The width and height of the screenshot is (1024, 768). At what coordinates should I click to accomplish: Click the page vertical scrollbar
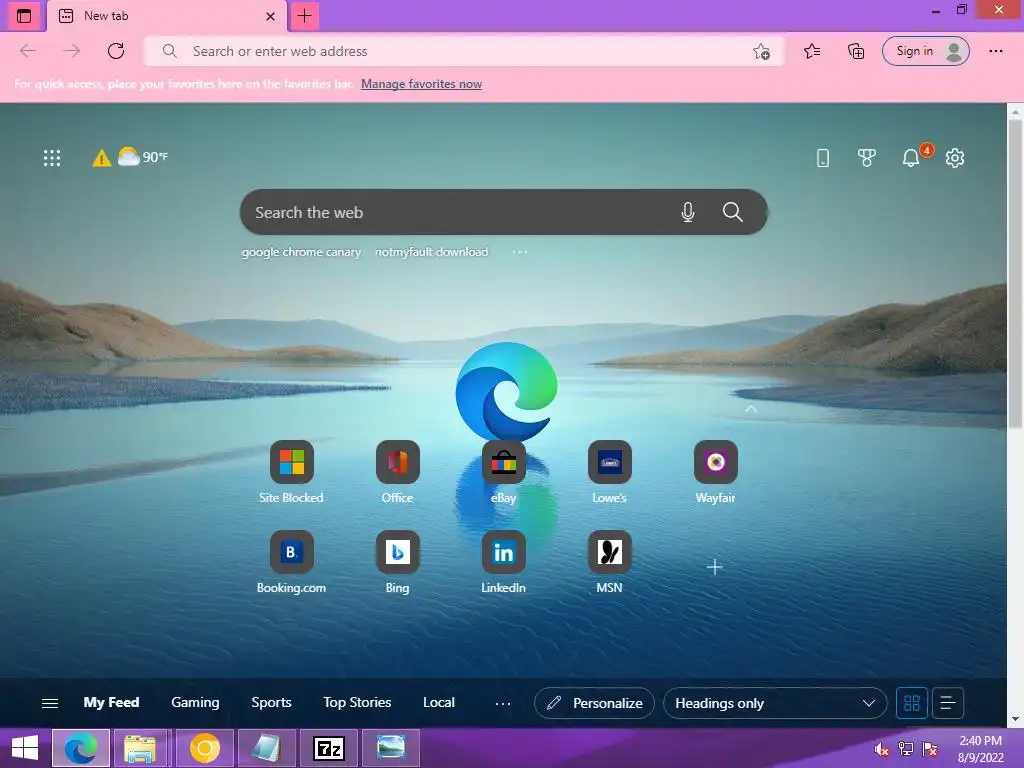pos(1015,274)
